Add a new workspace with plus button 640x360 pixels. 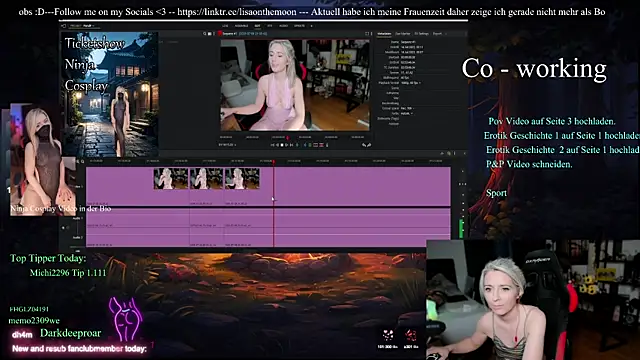[x=311, y=26]
